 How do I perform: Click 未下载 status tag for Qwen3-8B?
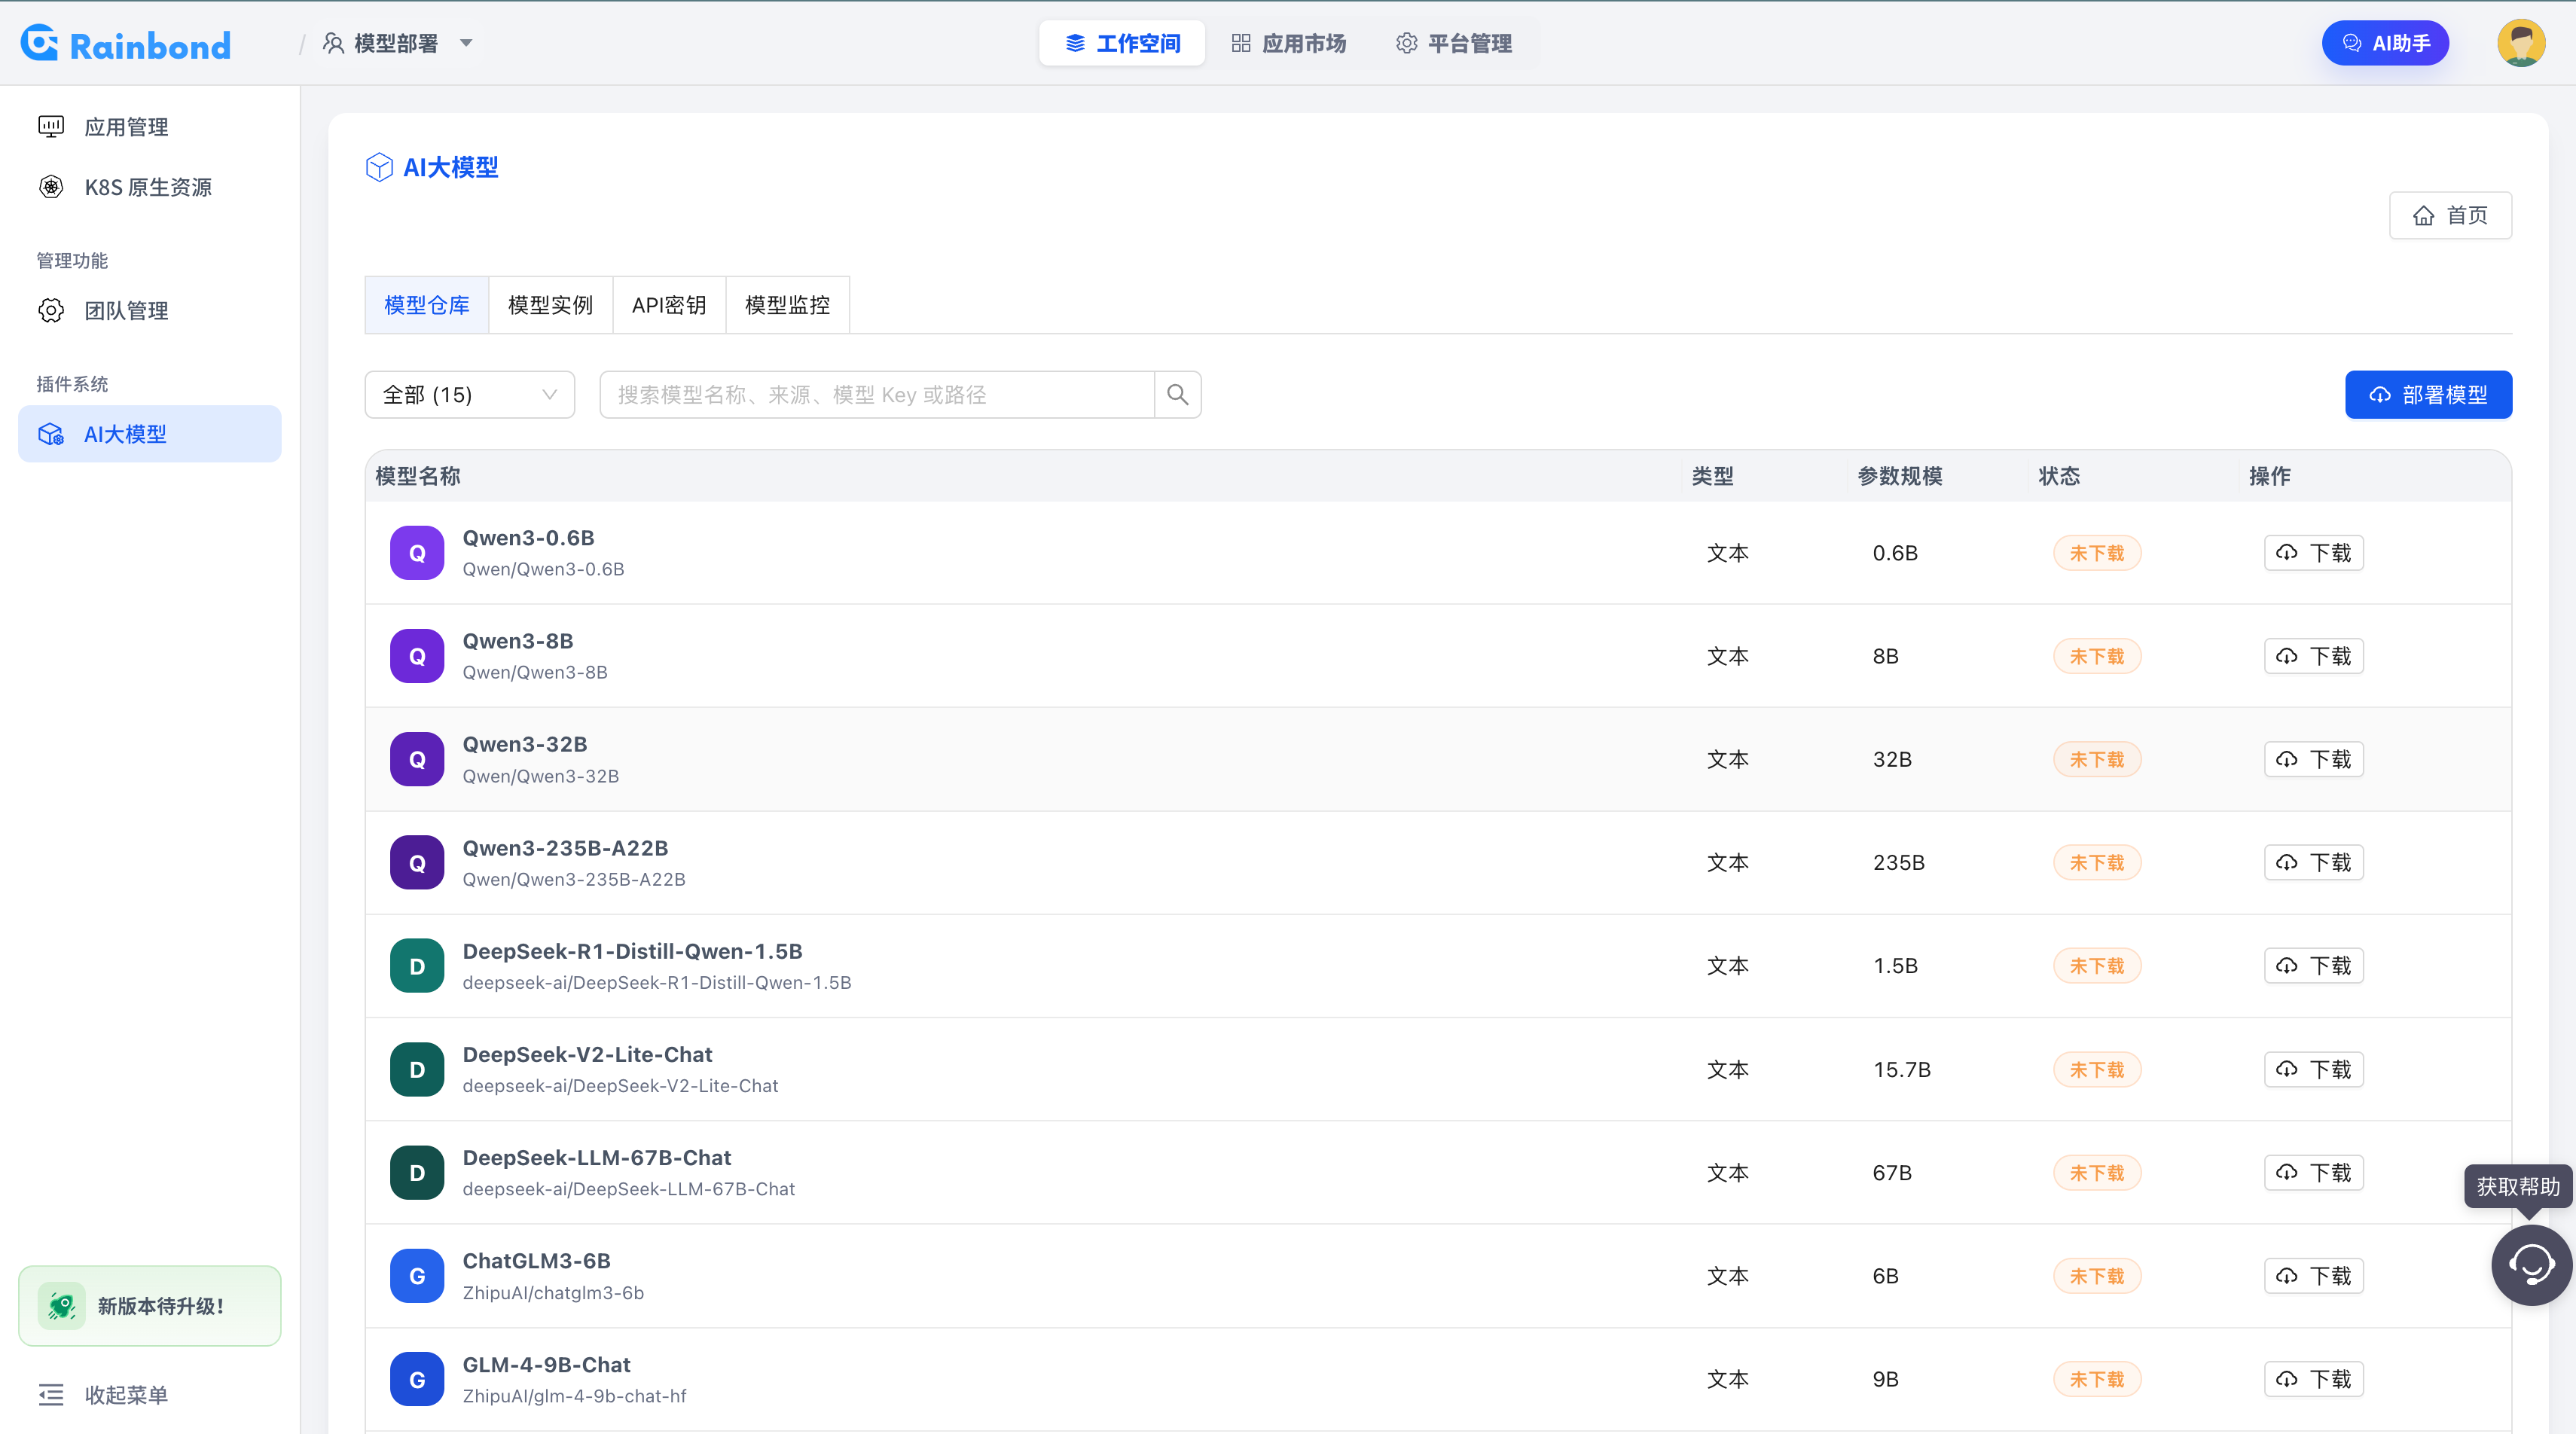coord(2097,656)
